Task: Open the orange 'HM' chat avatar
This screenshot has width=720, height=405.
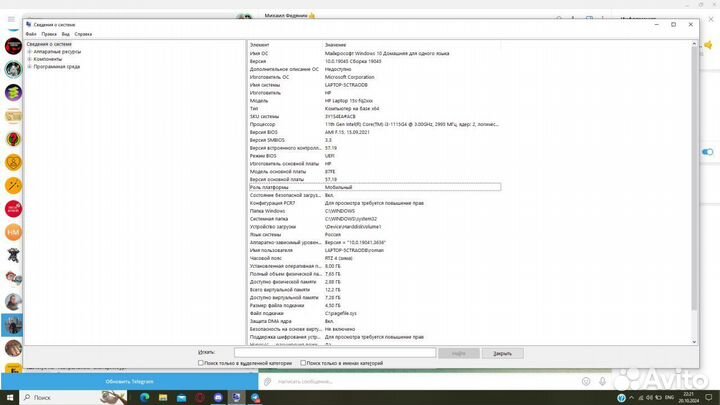Action: coord(13,231)
